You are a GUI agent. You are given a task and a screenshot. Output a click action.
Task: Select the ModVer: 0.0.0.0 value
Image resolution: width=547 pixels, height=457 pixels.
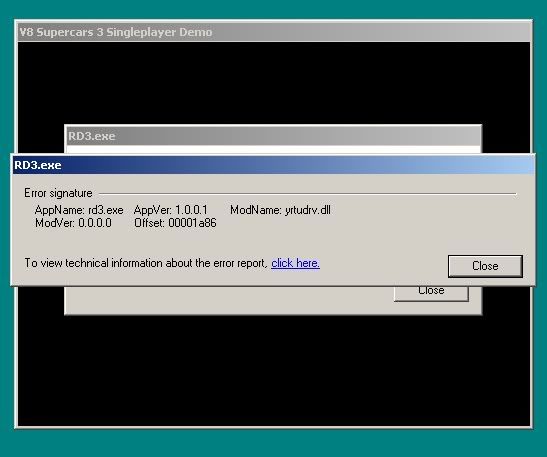73,223
